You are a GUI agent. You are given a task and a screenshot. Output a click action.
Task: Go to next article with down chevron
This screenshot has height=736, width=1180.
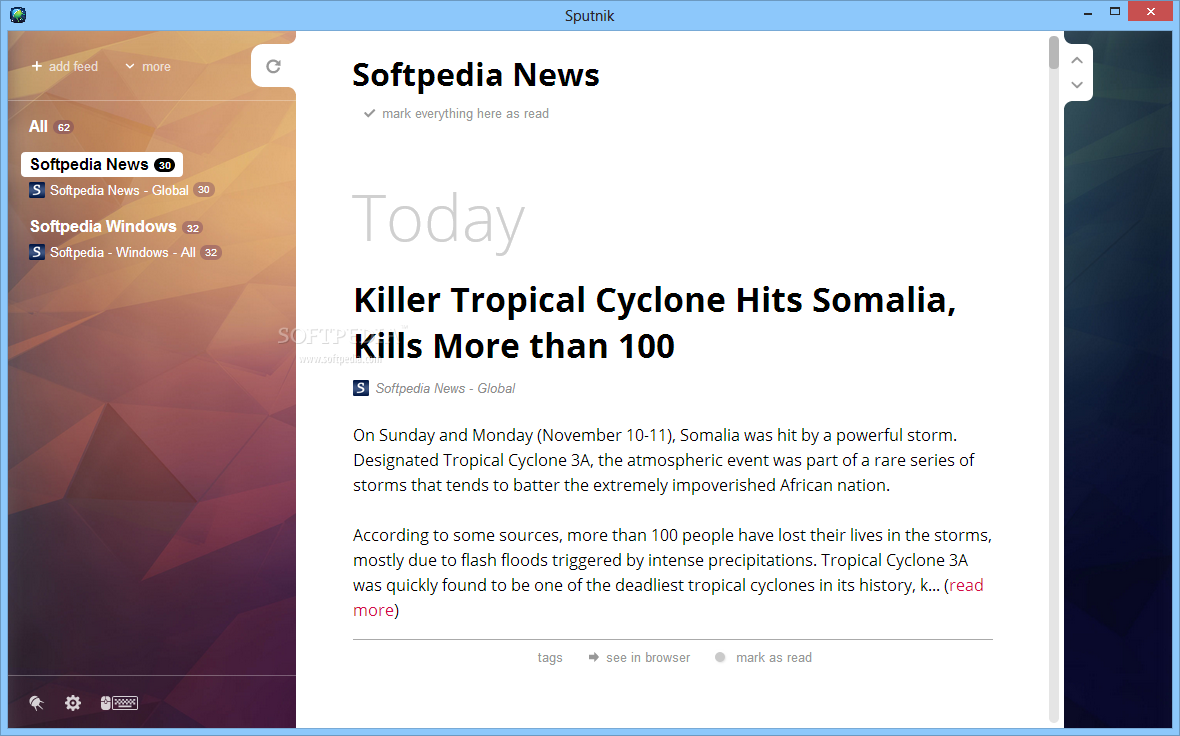point(1077,84)
